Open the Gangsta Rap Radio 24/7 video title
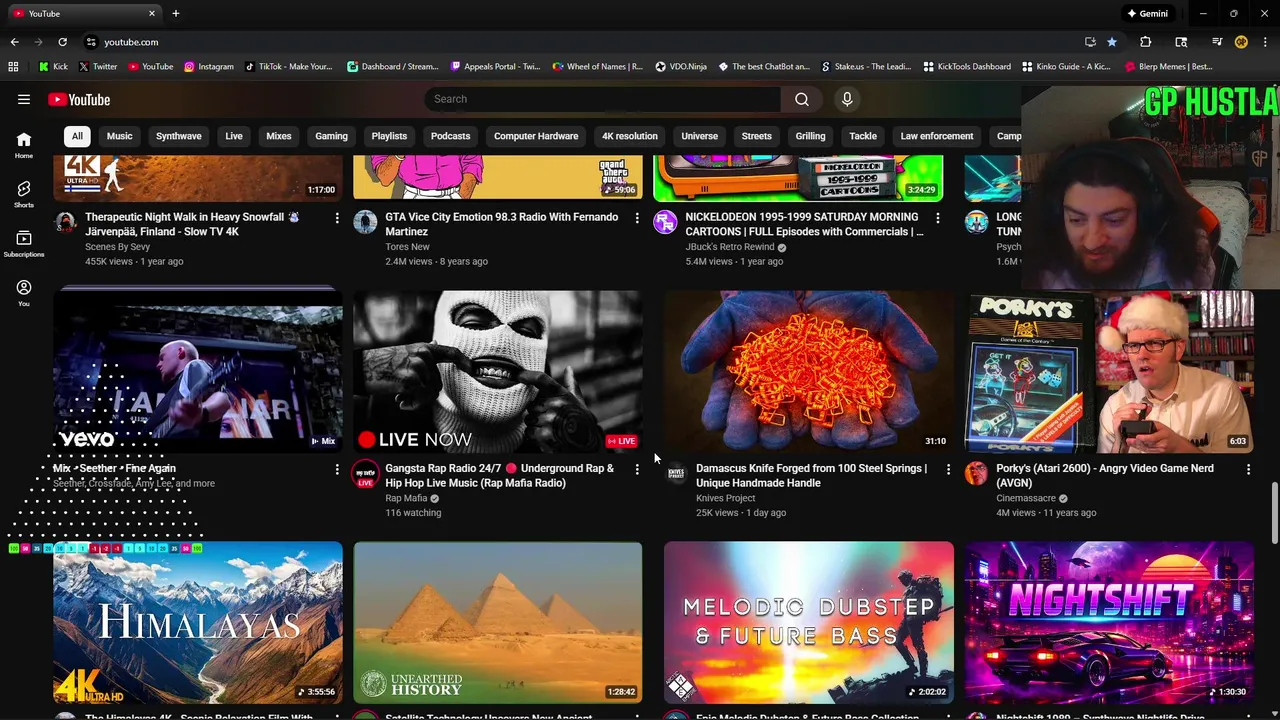 (500, 475)
